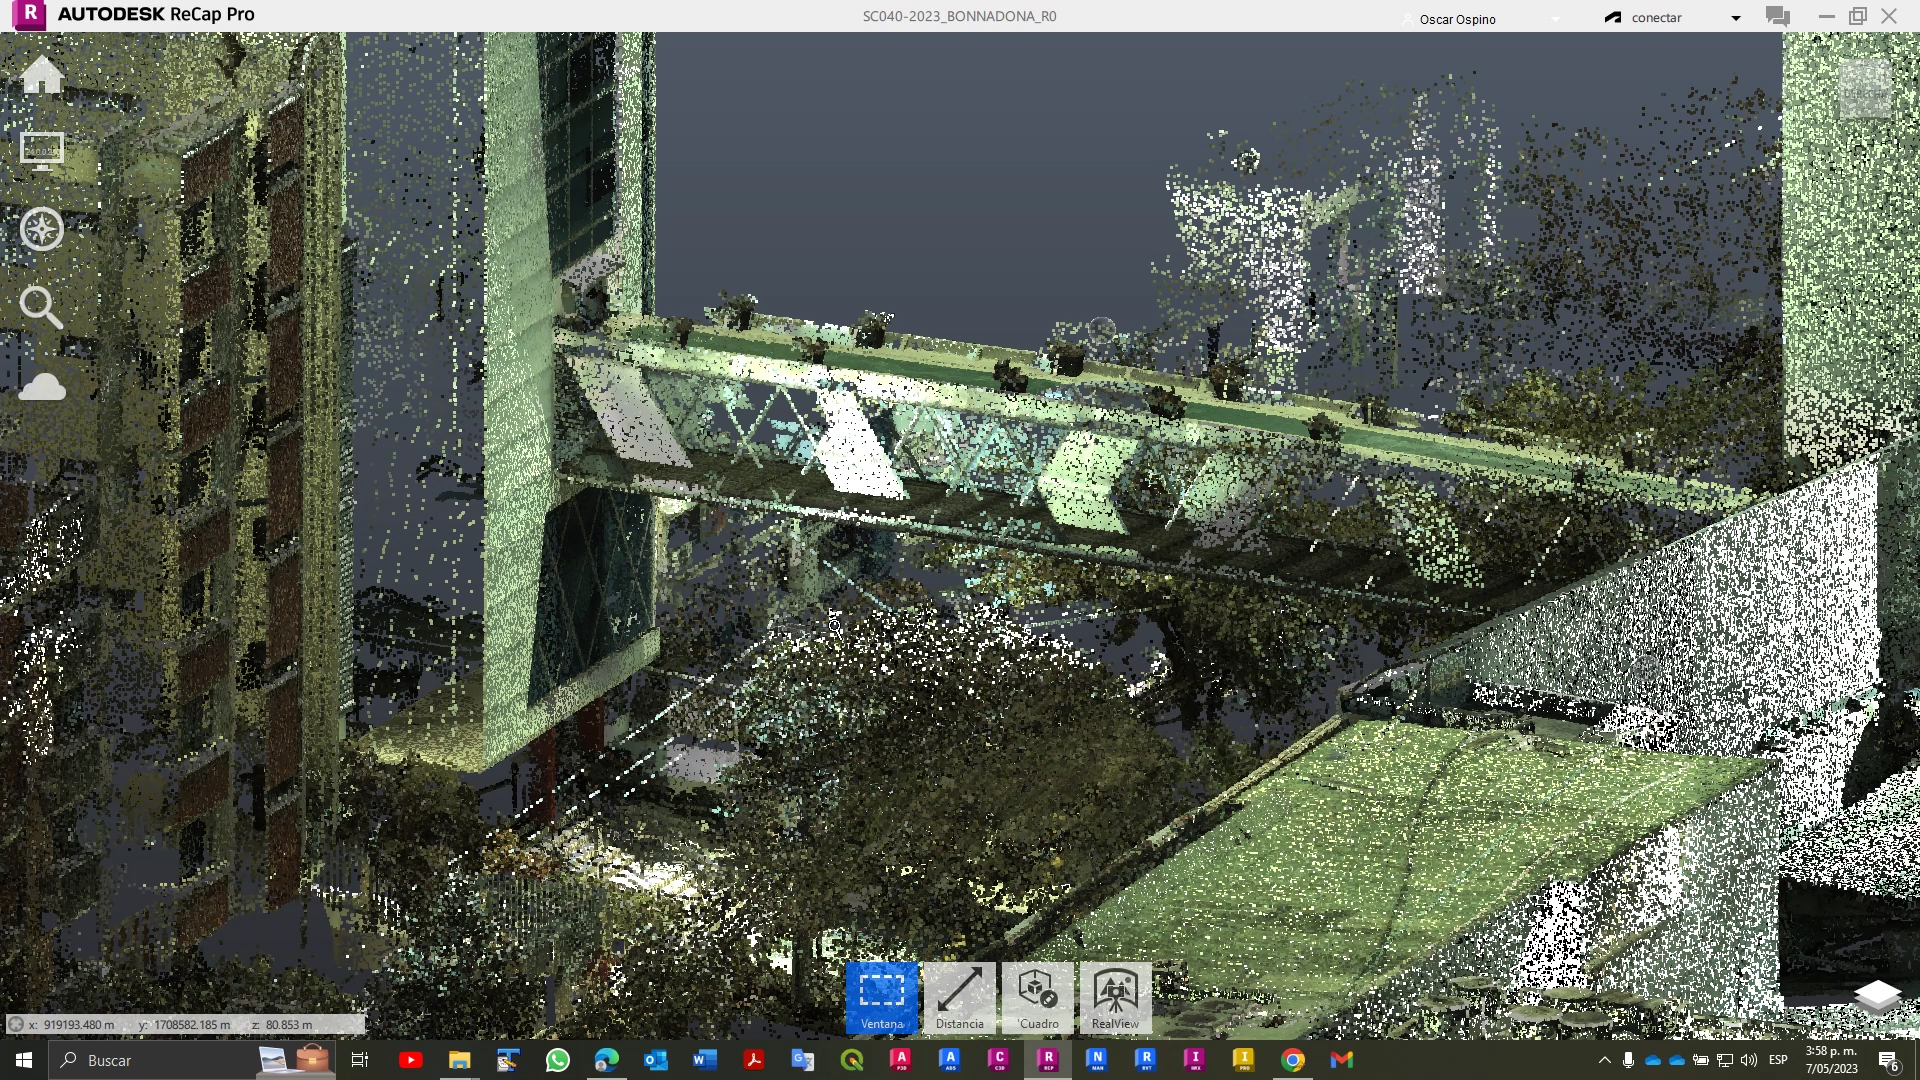Viewport: 1920px width, 1080px height.
Task: Open the feedback chat icon
Action: (x=1778, y=16)
